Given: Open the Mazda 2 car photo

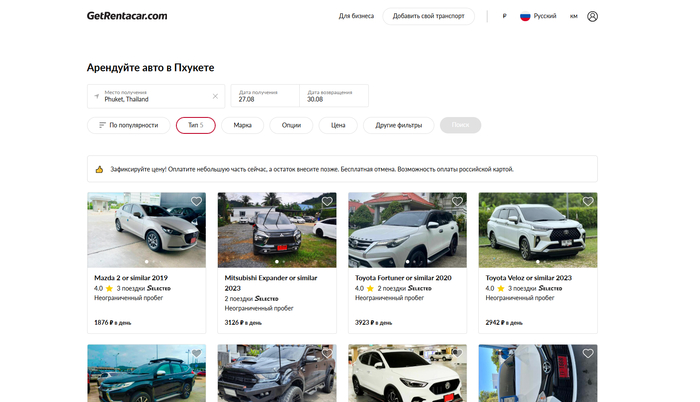Looking at the screenshot, I should 146,230.
